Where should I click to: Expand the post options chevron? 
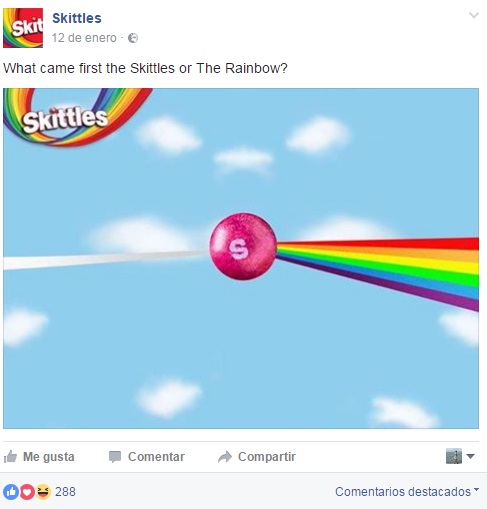[x=474, y=15]
